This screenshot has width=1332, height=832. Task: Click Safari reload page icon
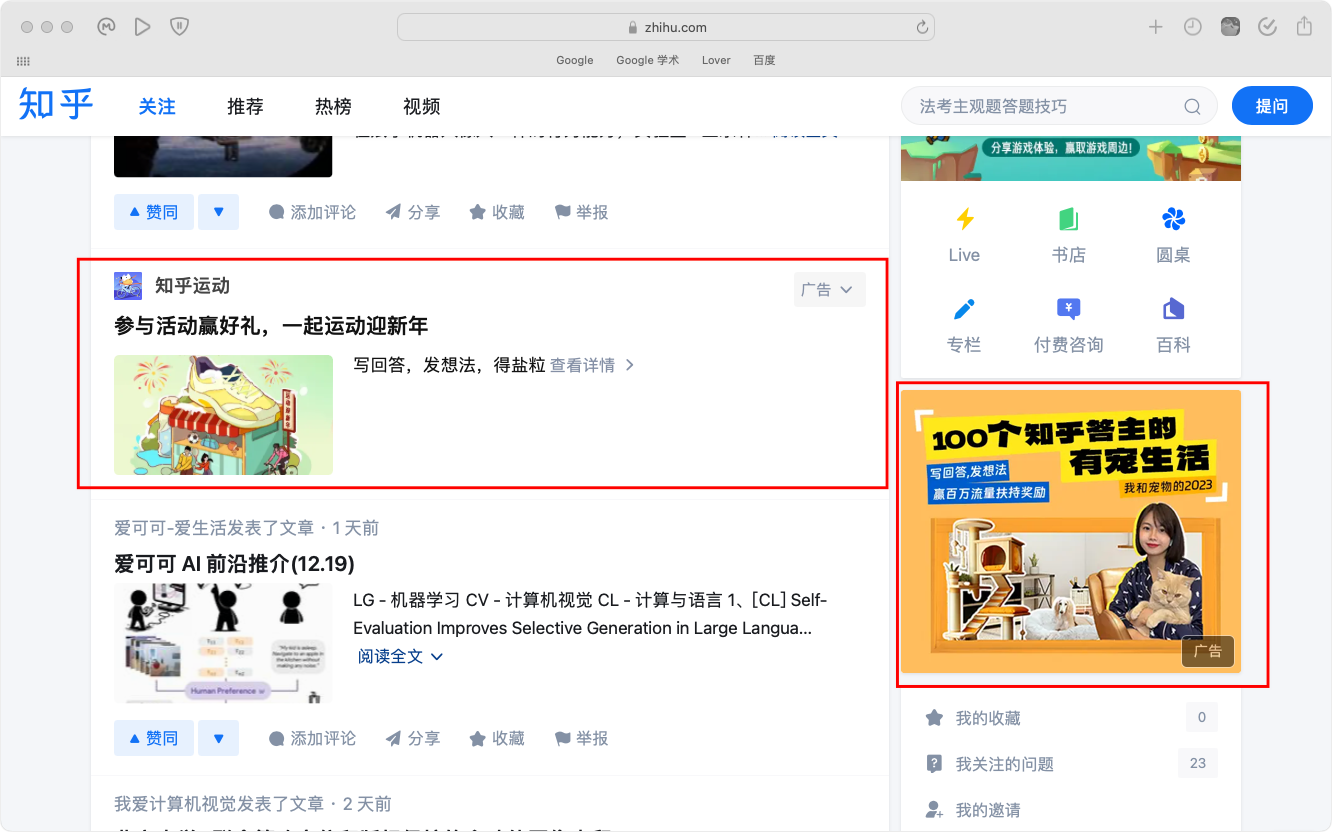922,28
